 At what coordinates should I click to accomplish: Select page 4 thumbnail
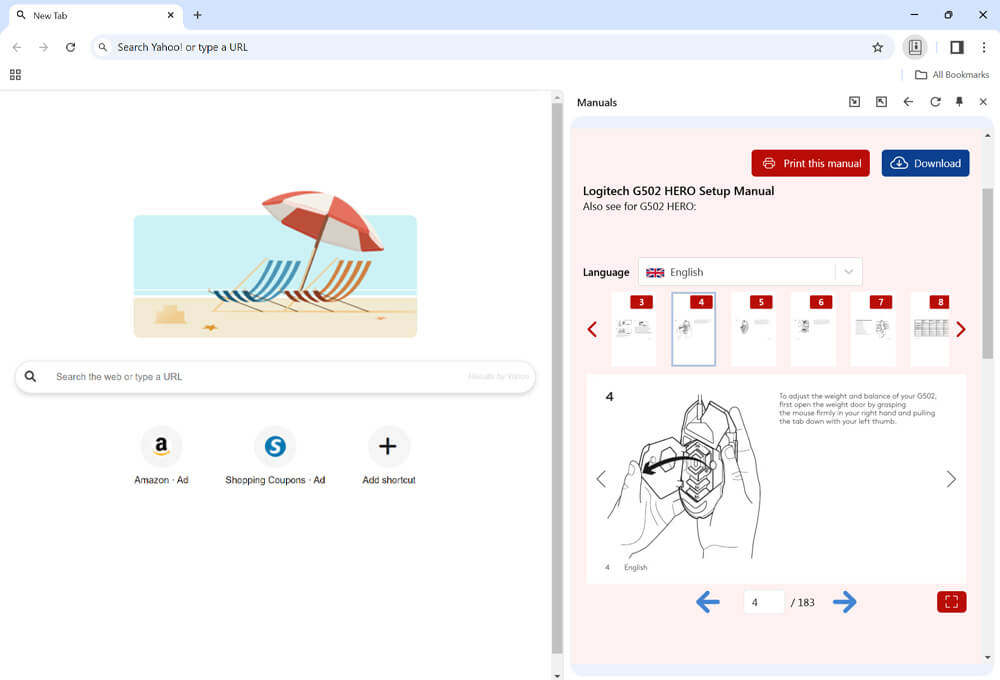pos(693,329)
